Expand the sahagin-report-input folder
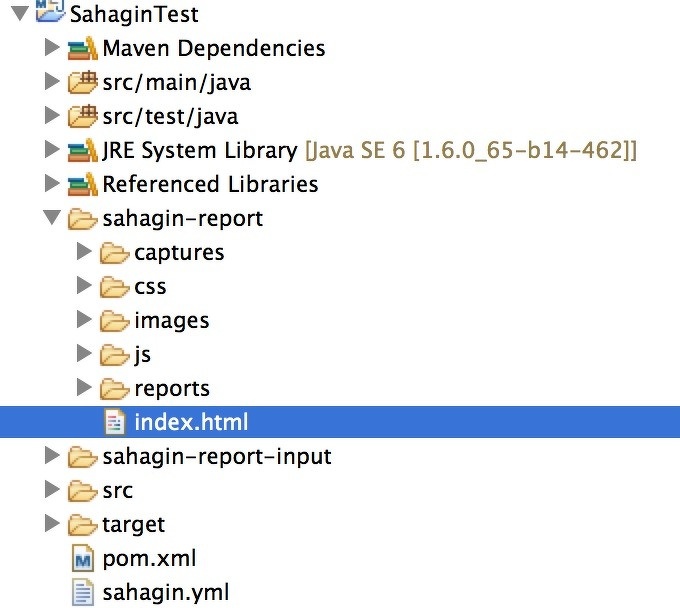This screenshot has width=680, height=608. [x=52, y=456]
